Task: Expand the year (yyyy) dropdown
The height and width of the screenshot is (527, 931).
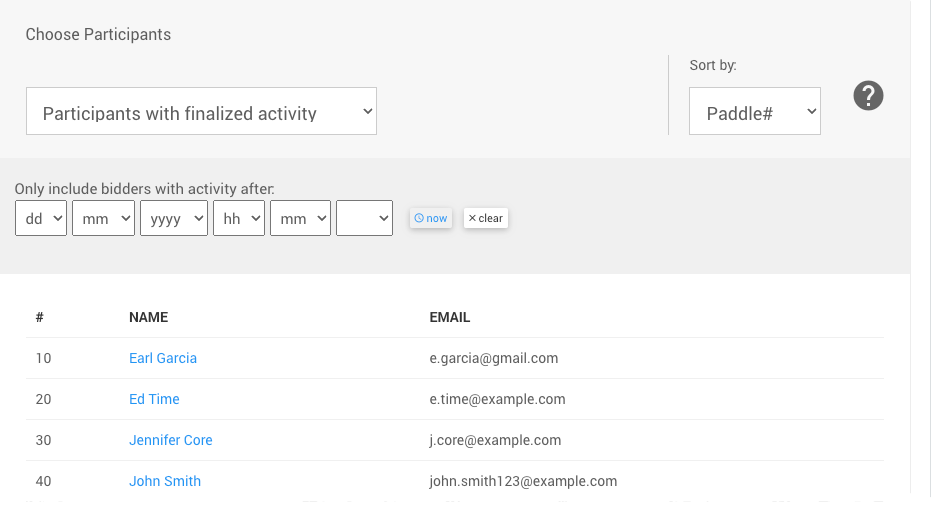Action: pos(174,218)
